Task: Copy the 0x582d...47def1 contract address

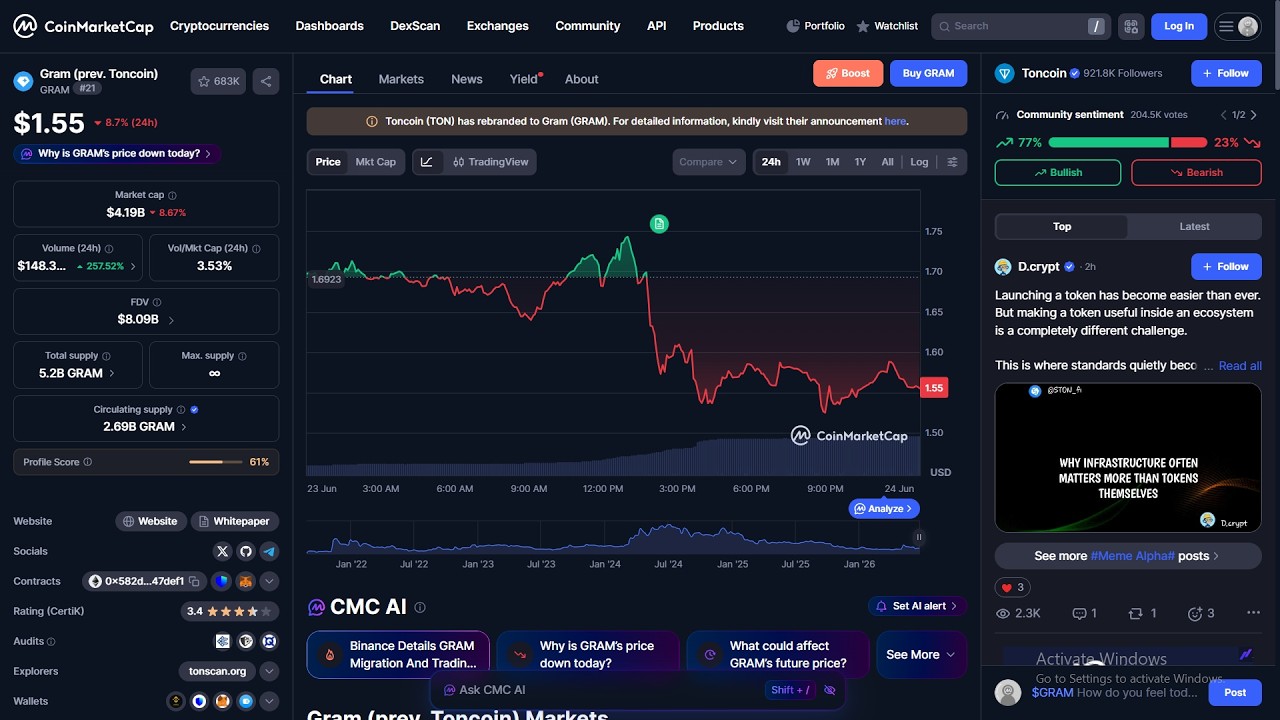Action: click(195, 581)
